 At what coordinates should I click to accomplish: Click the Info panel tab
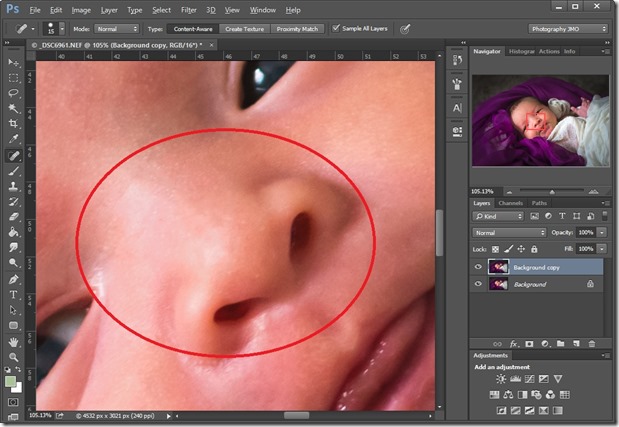click(569, 51)
